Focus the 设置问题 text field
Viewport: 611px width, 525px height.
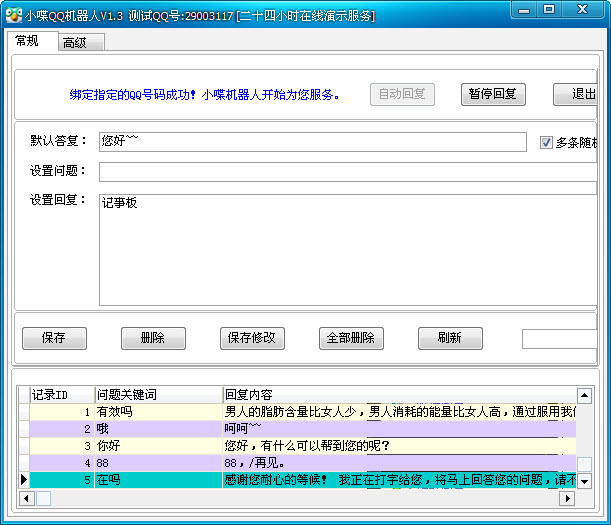point(348,172)
